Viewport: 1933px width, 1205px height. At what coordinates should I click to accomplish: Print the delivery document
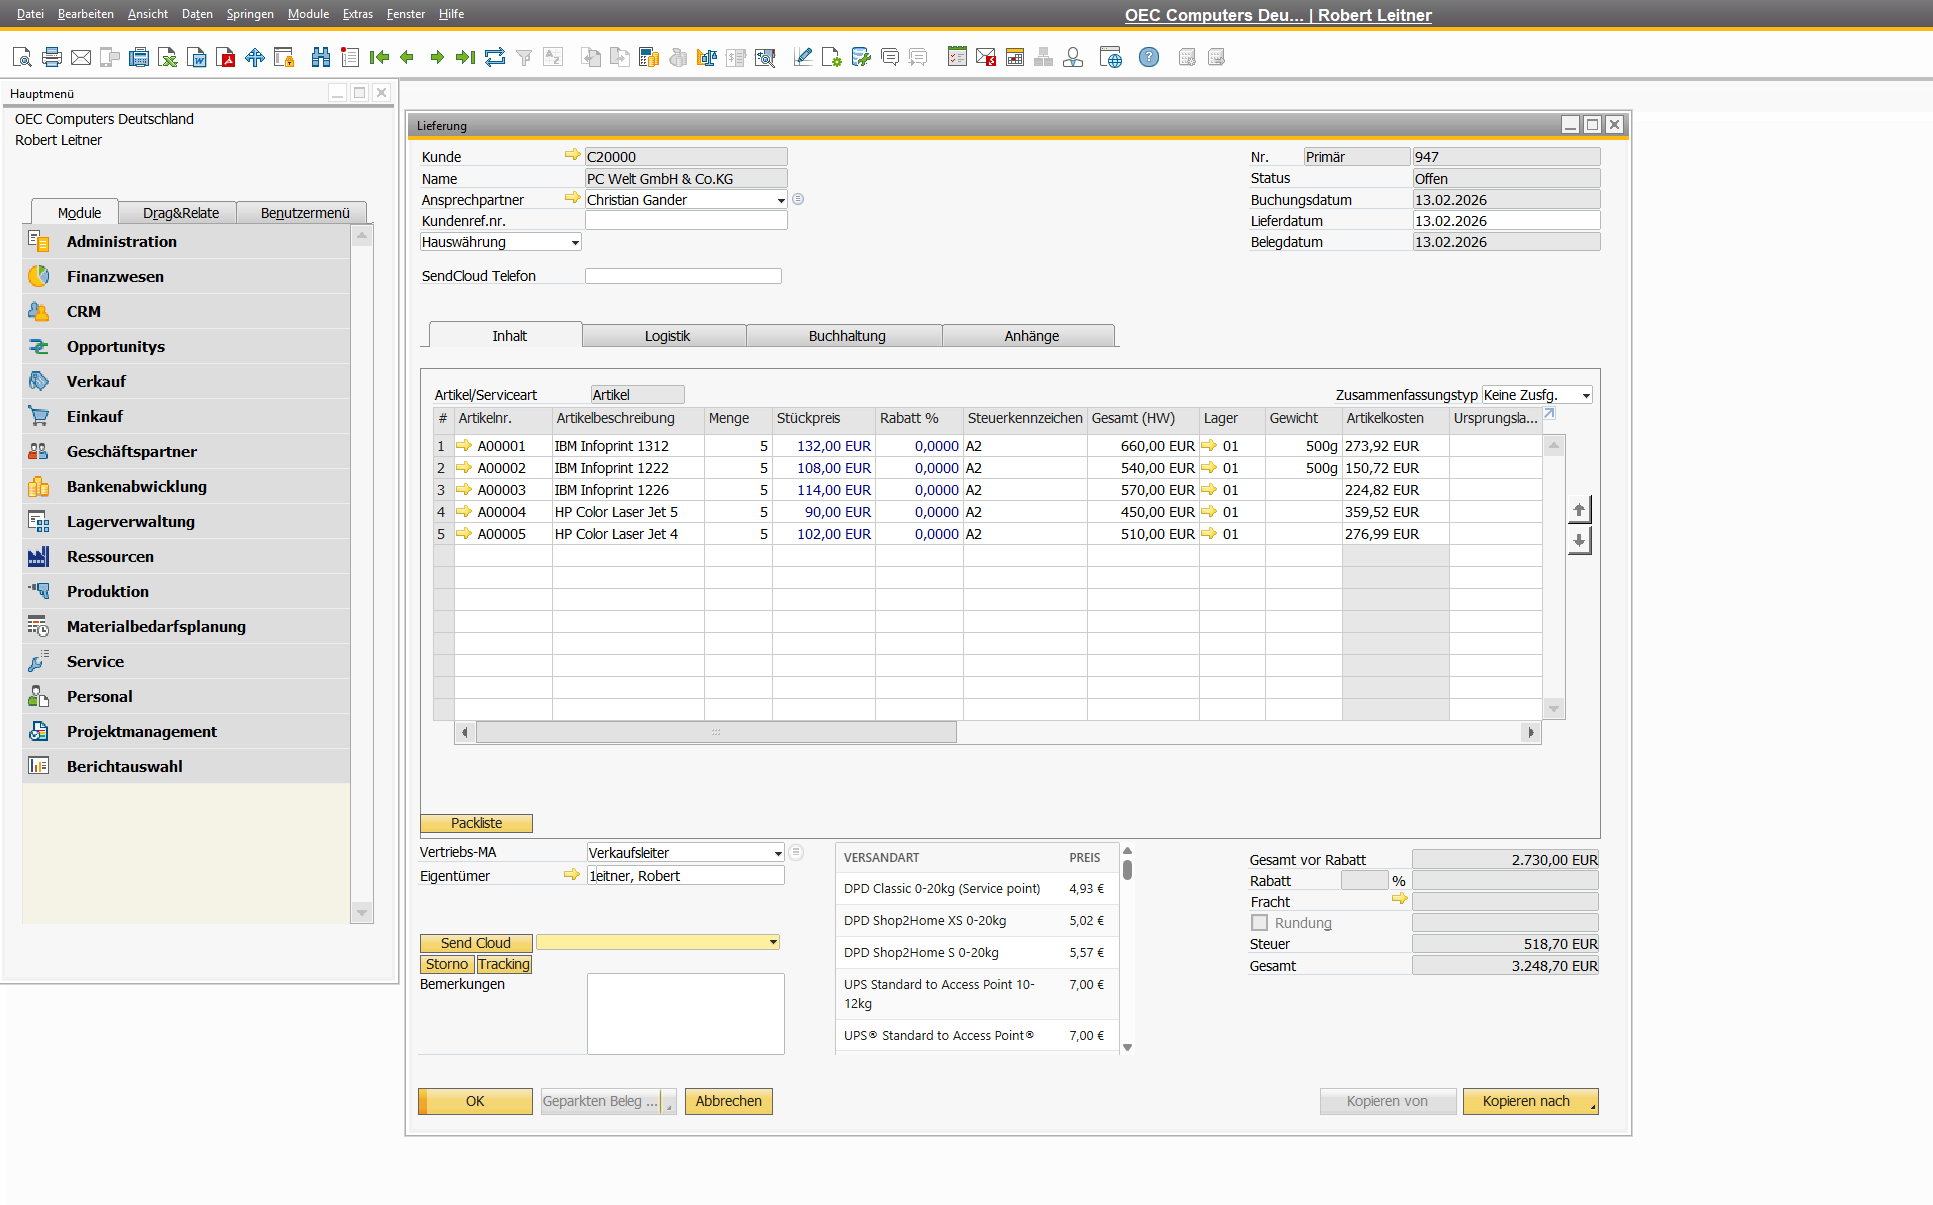(51, 57)
